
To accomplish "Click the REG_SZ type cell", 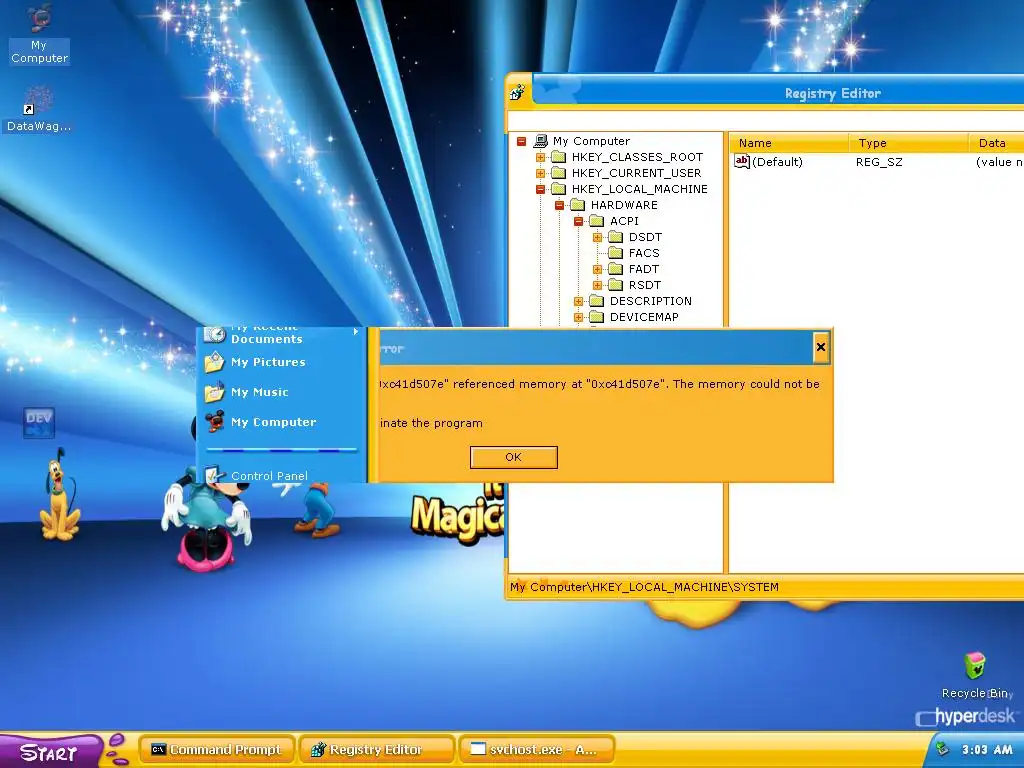I will click(879, 162).
